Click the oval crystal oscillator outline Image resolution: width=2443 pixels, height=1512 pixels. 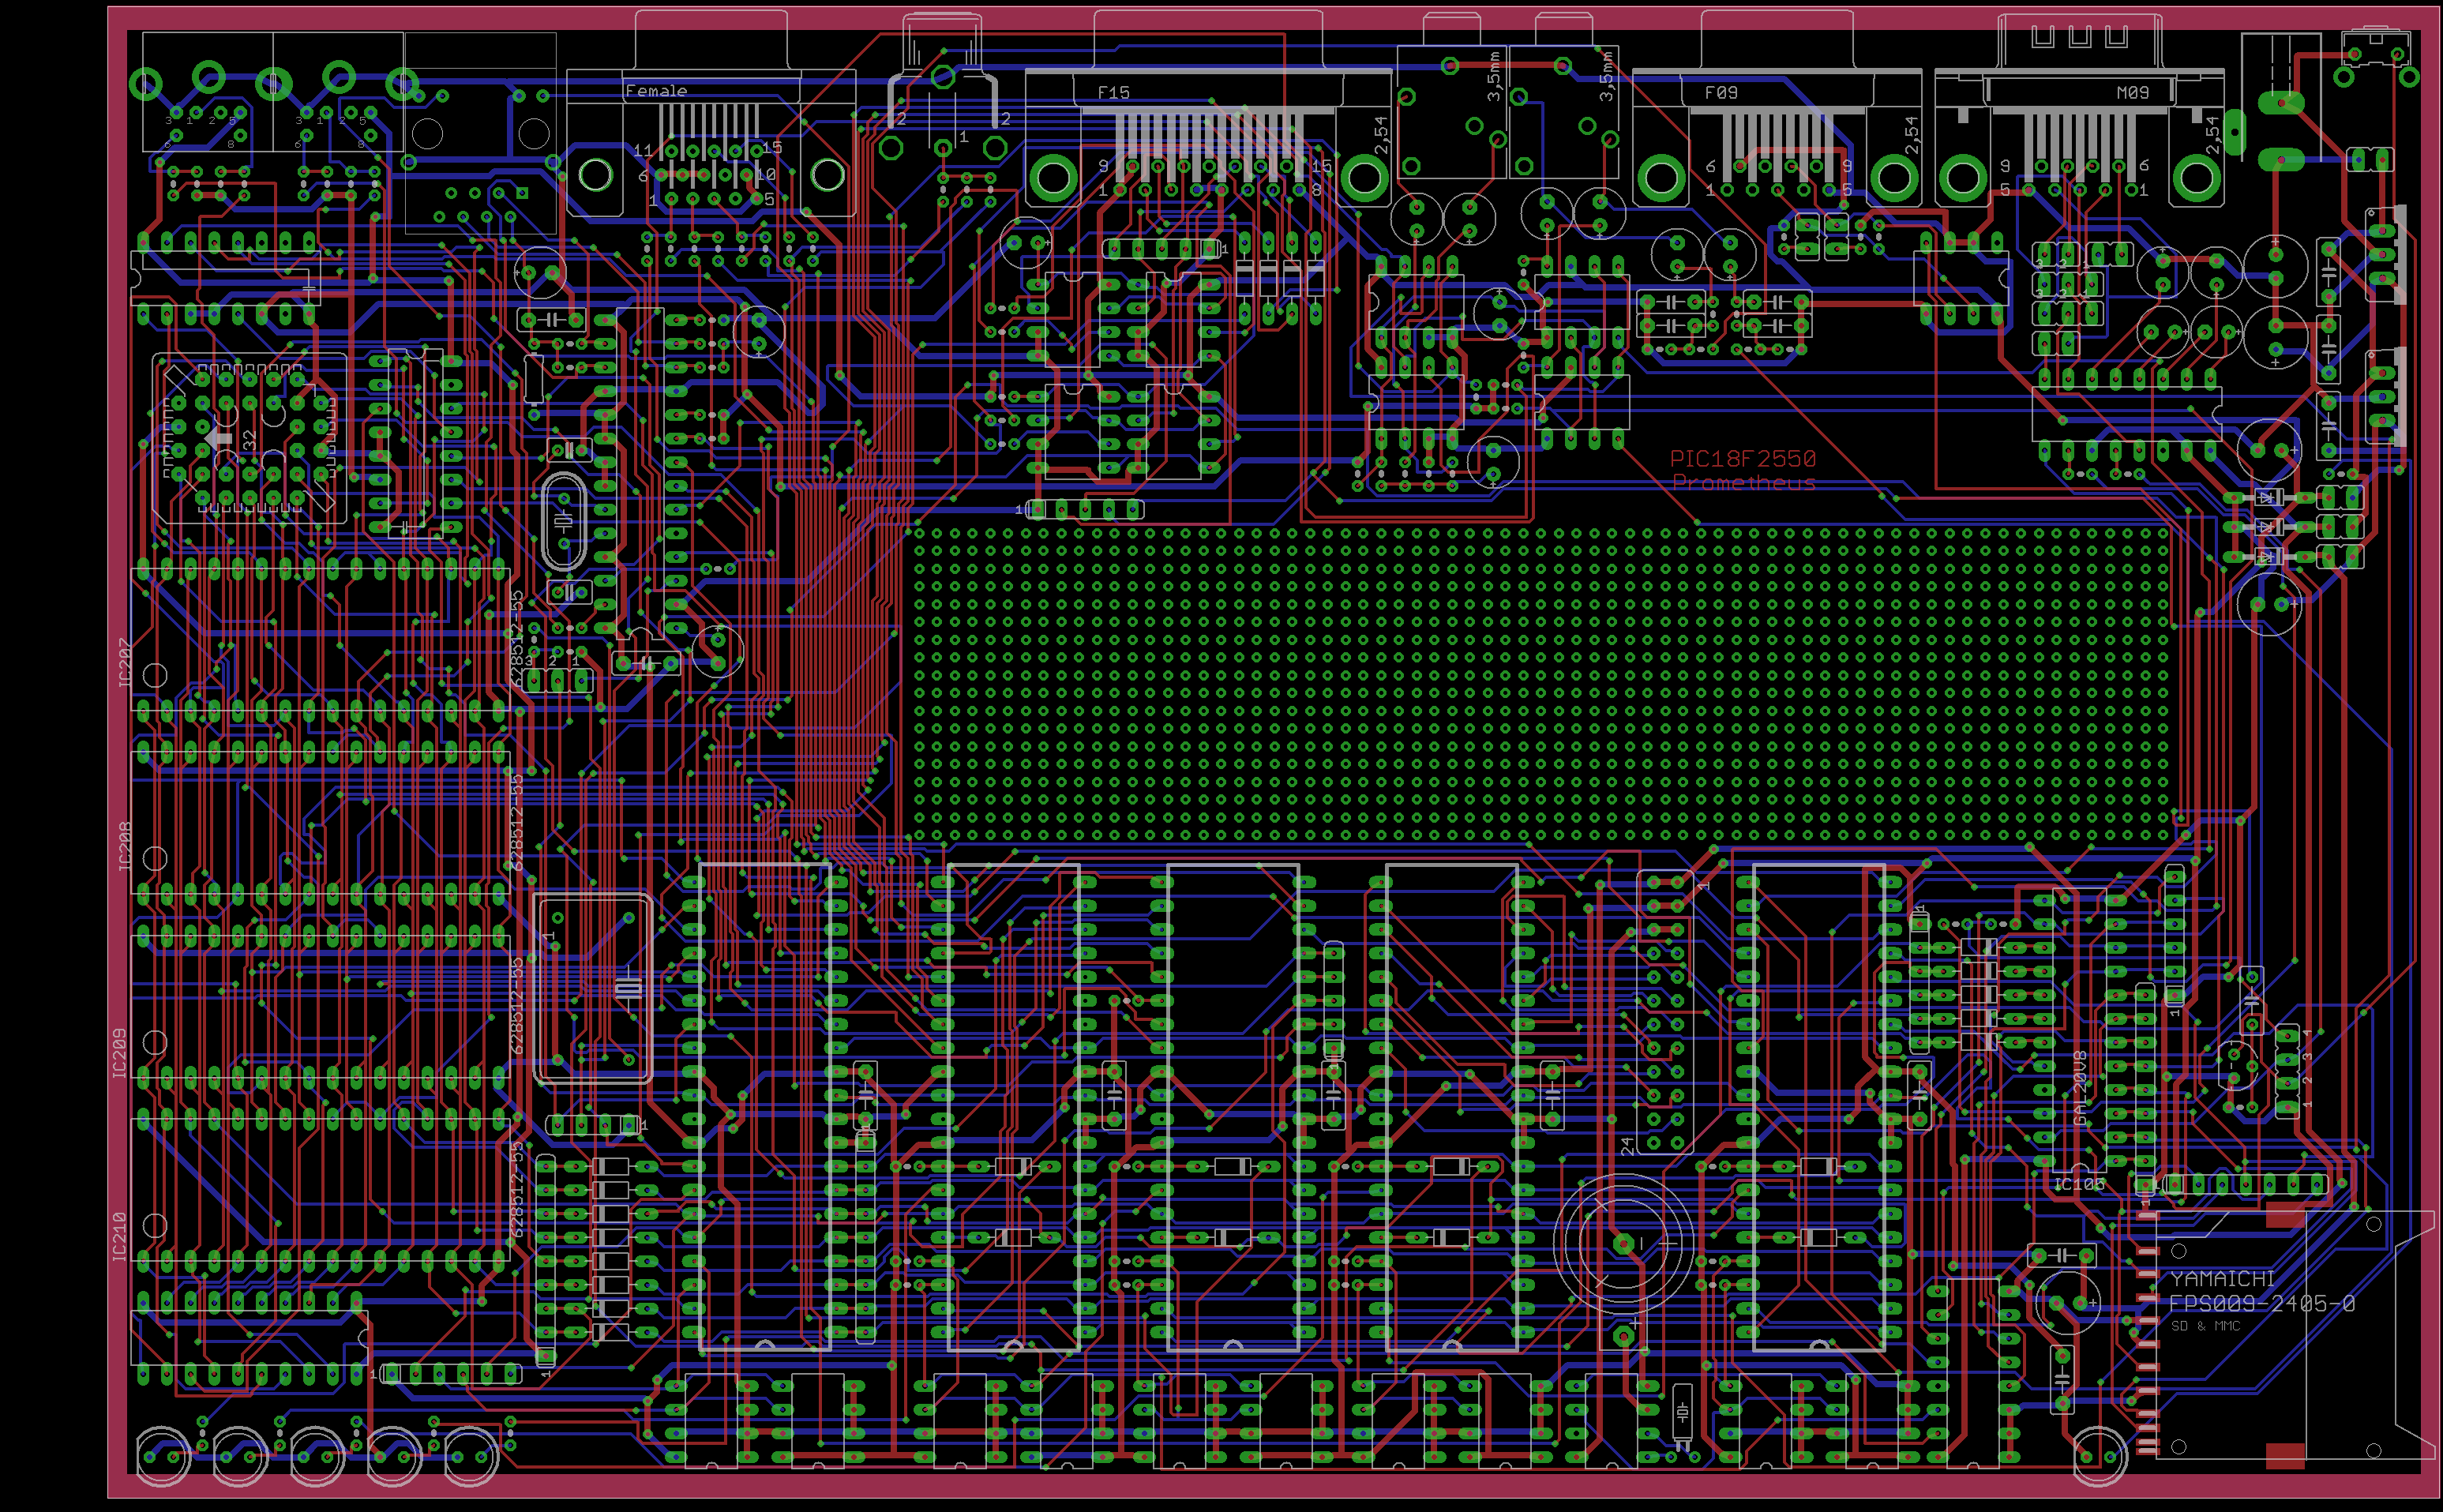tap(563, 522)
